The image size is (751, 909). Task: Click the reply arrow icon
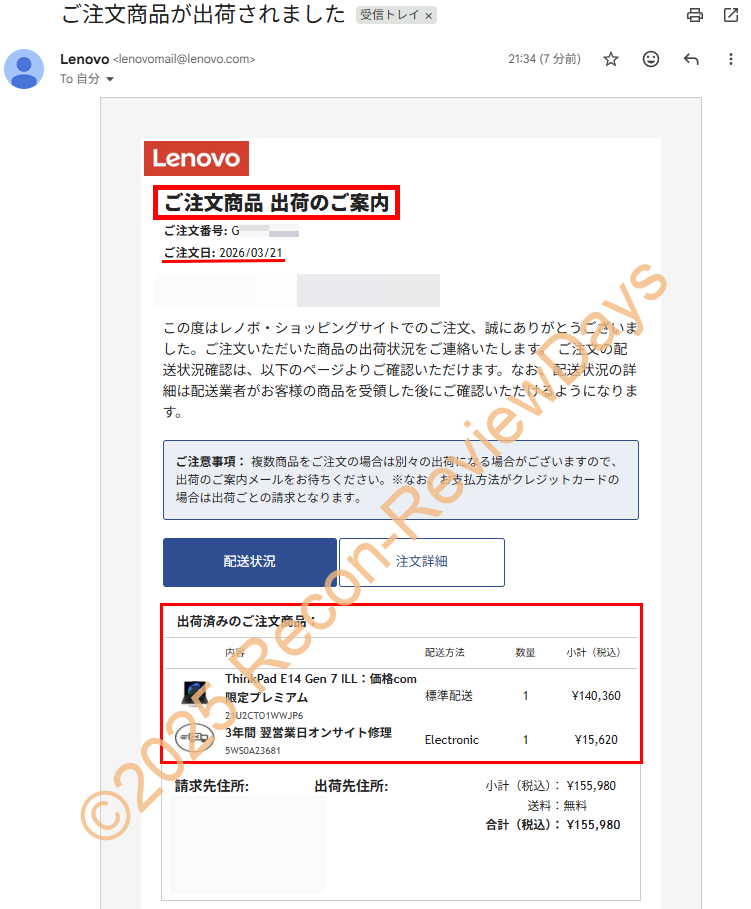[x=691, y=59]
